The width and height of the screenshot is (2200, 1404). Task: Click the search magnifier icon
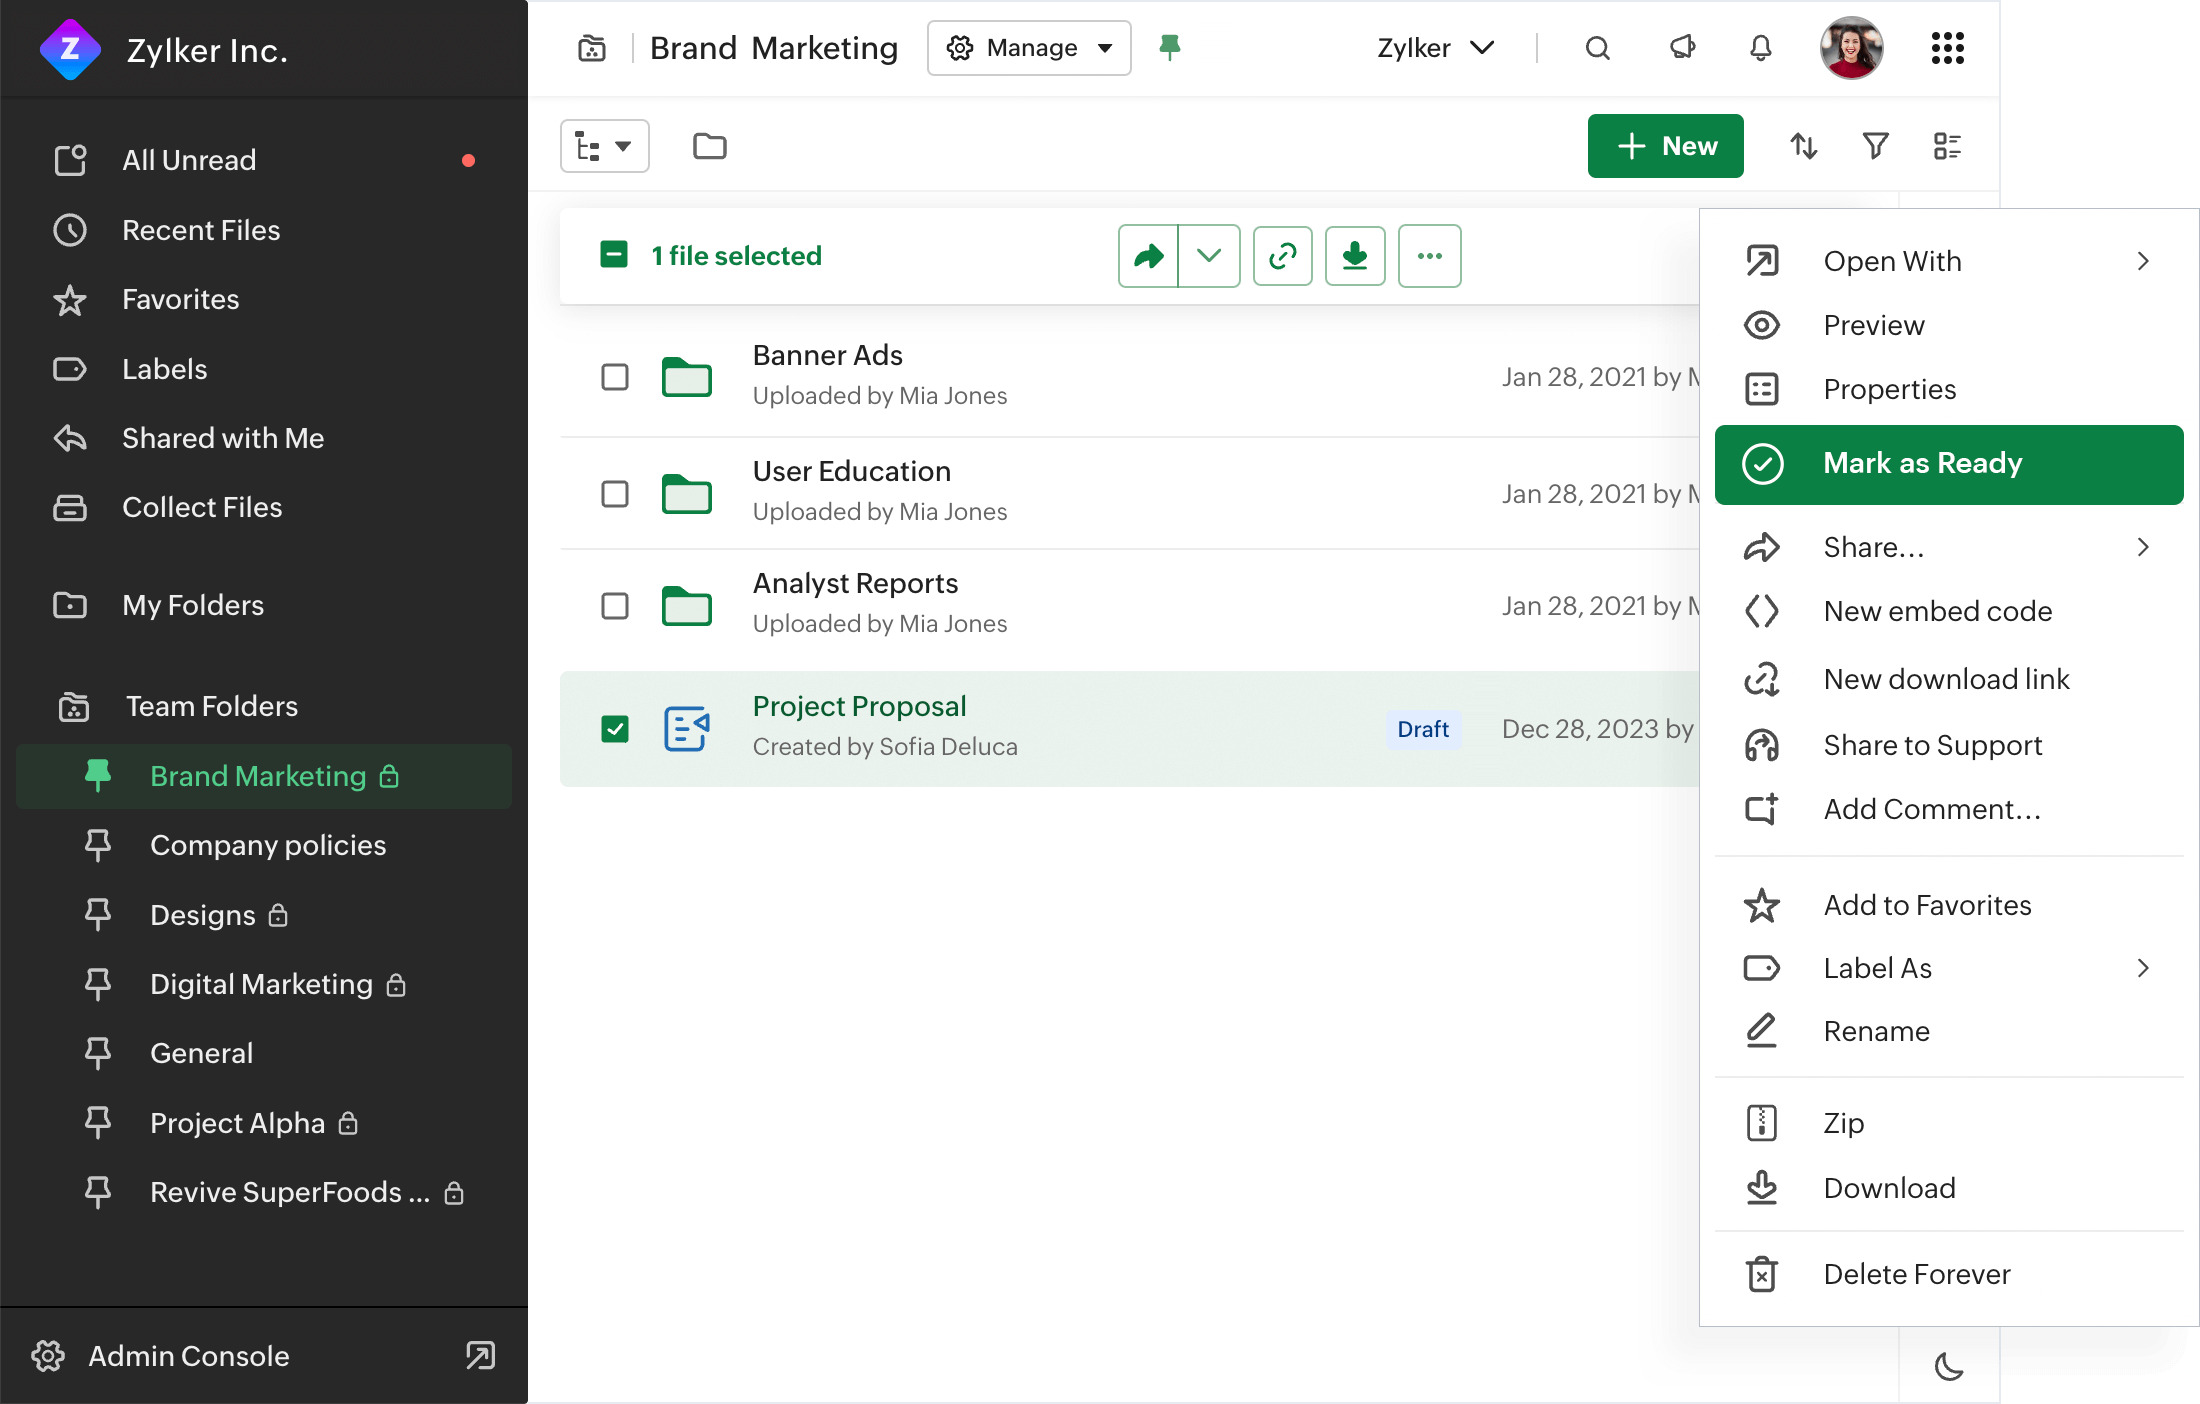pos(1597,48)
